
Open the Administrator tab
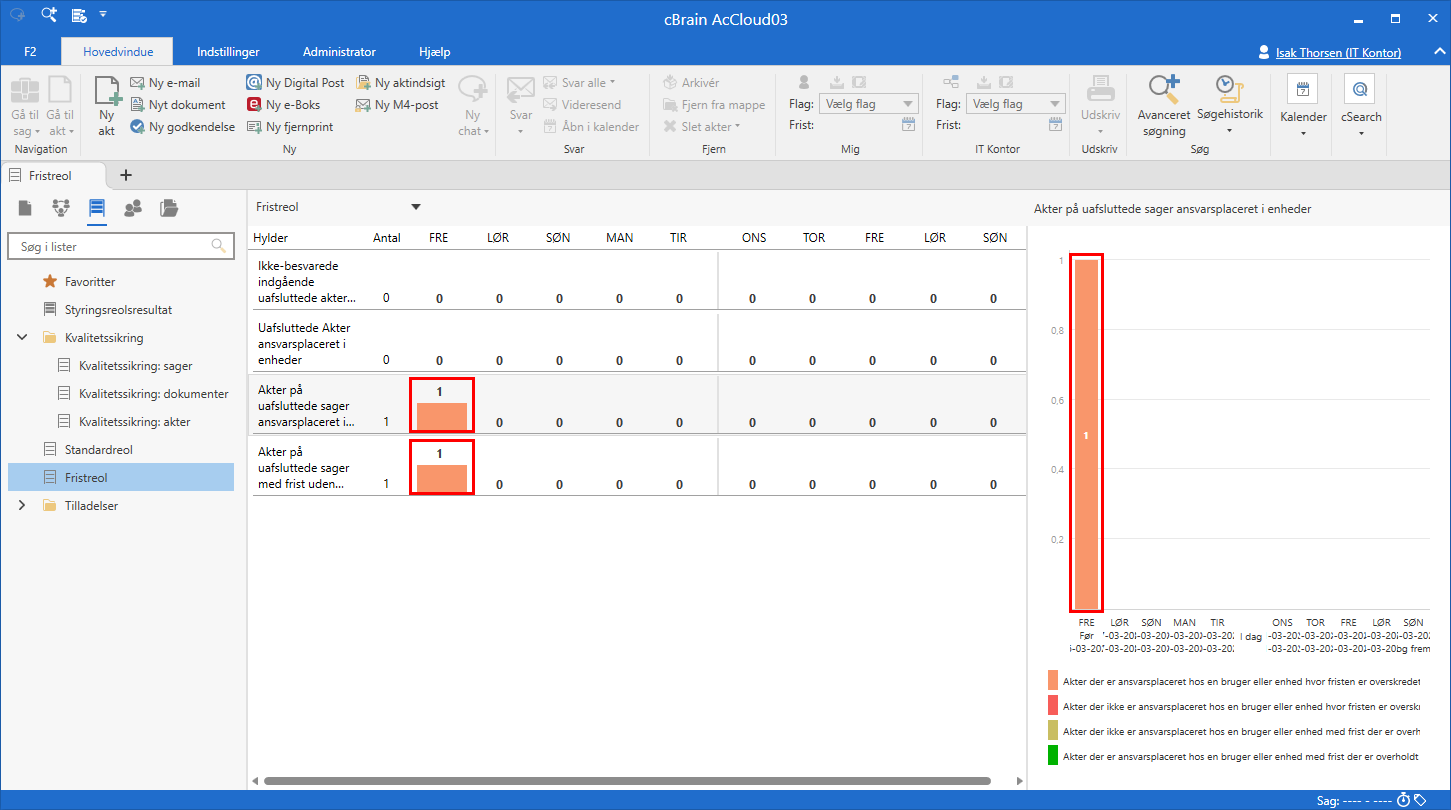coord(340,50)
